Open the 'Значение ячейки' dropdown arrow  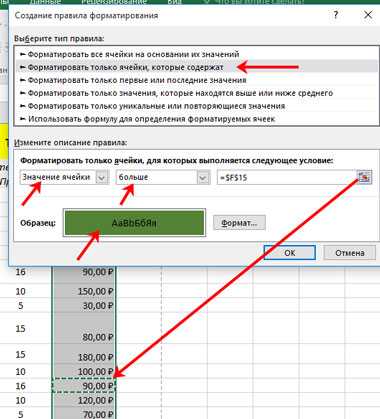pyautogui.click(x=102, y=177)
